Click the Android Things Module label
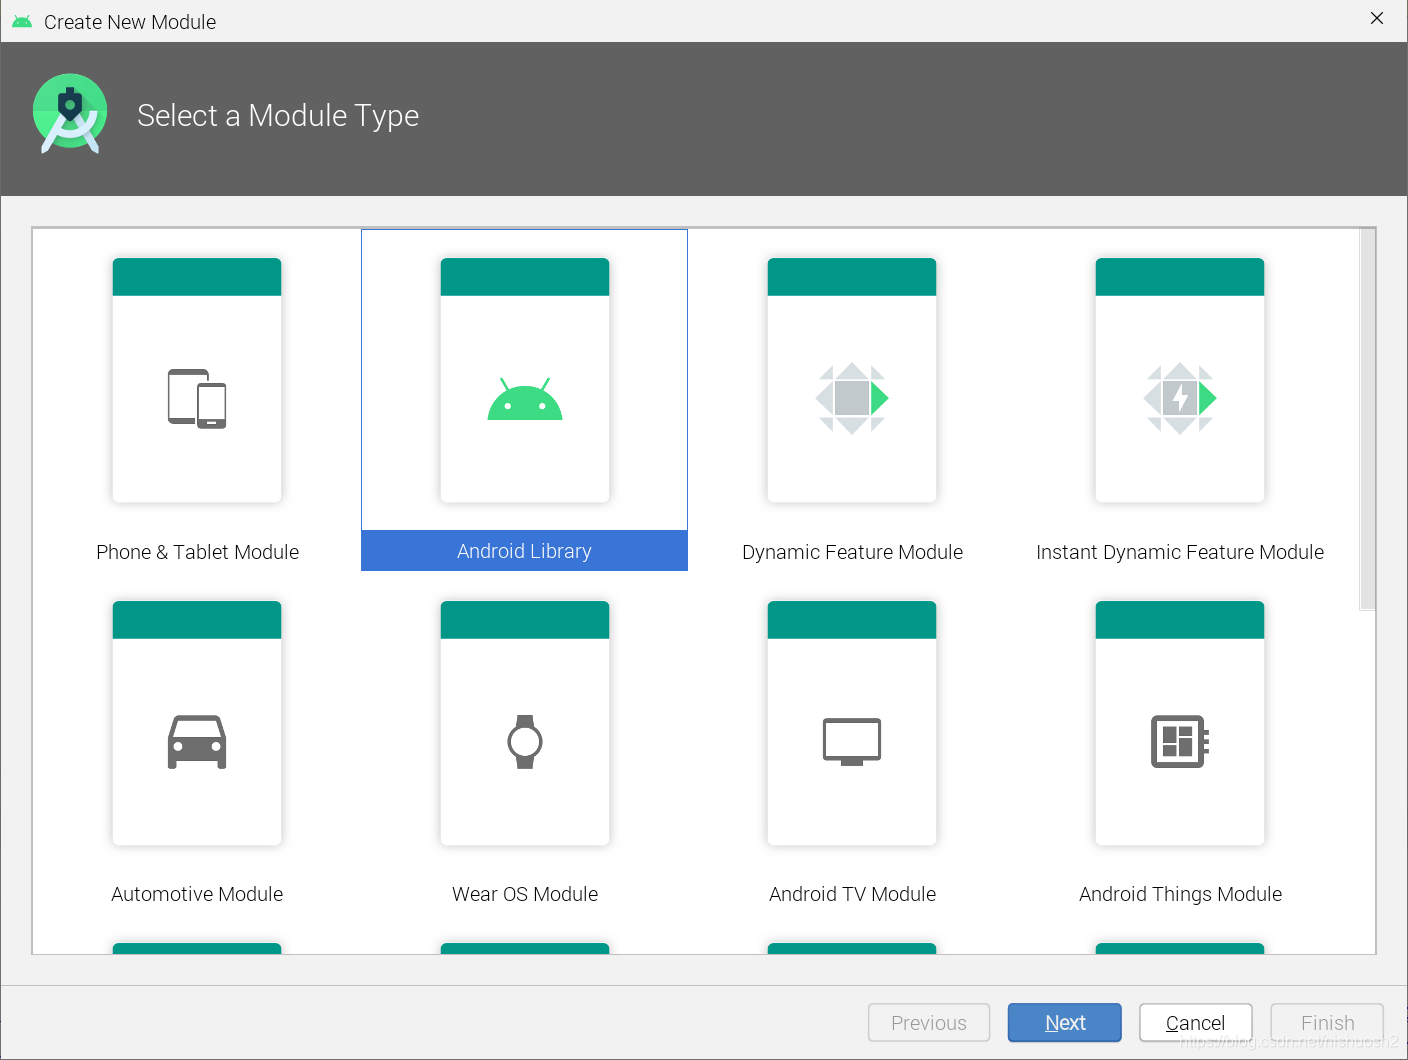 pos(1180,894)
